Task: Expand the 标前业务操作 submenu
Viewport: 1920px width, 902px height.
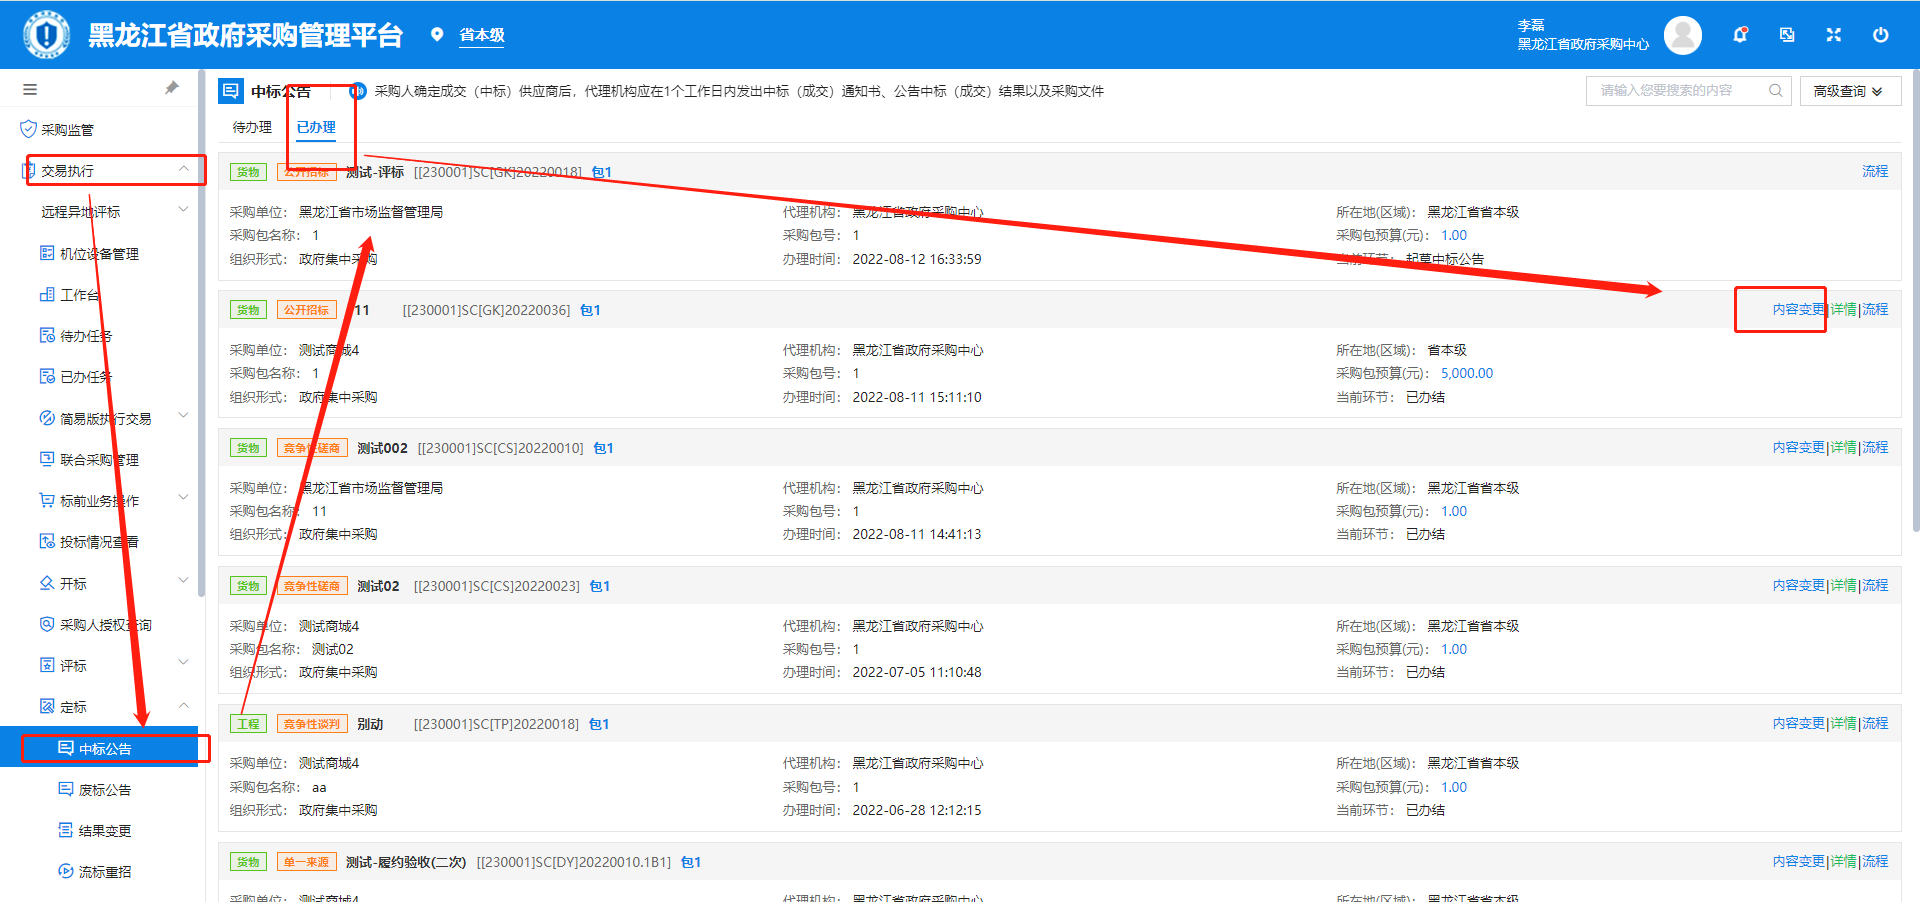Action: click(x=183, y=499)
